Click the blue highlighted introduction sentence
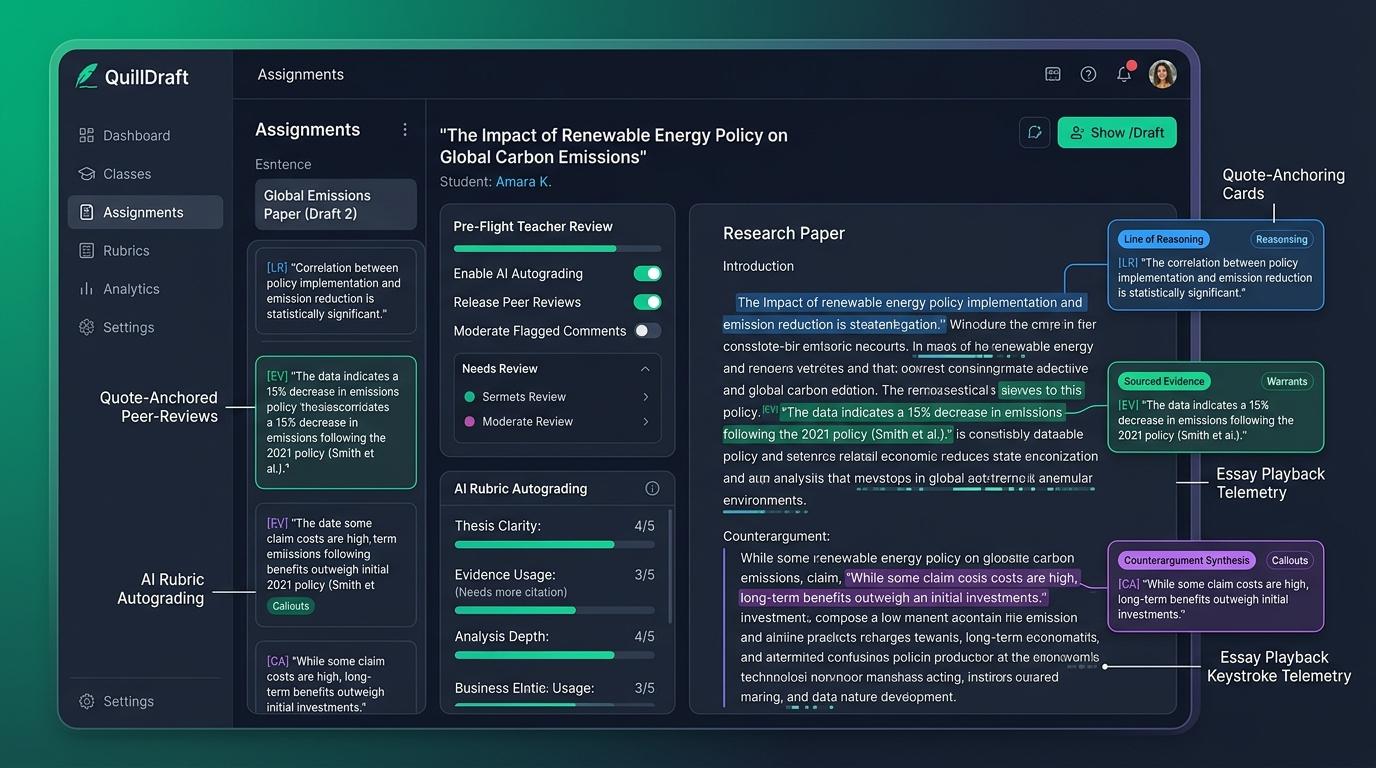This screenshot has height=768, width=1376. click(905, 313)
